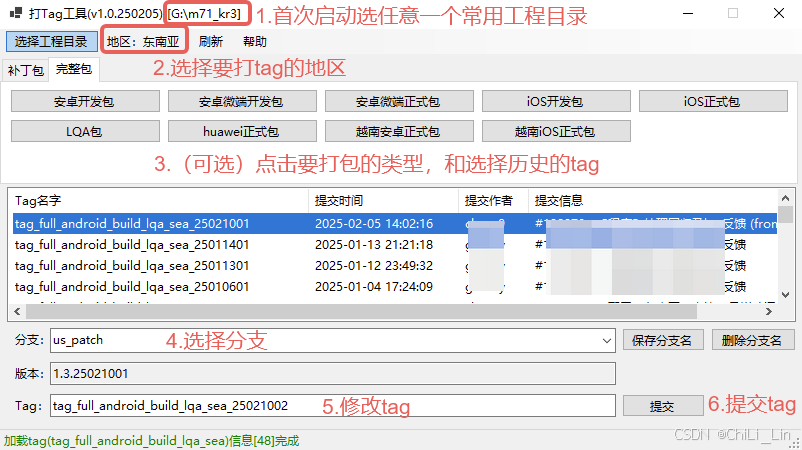Sort by 提交作者 column header
The image size is (802, 450).
point(494,200)
